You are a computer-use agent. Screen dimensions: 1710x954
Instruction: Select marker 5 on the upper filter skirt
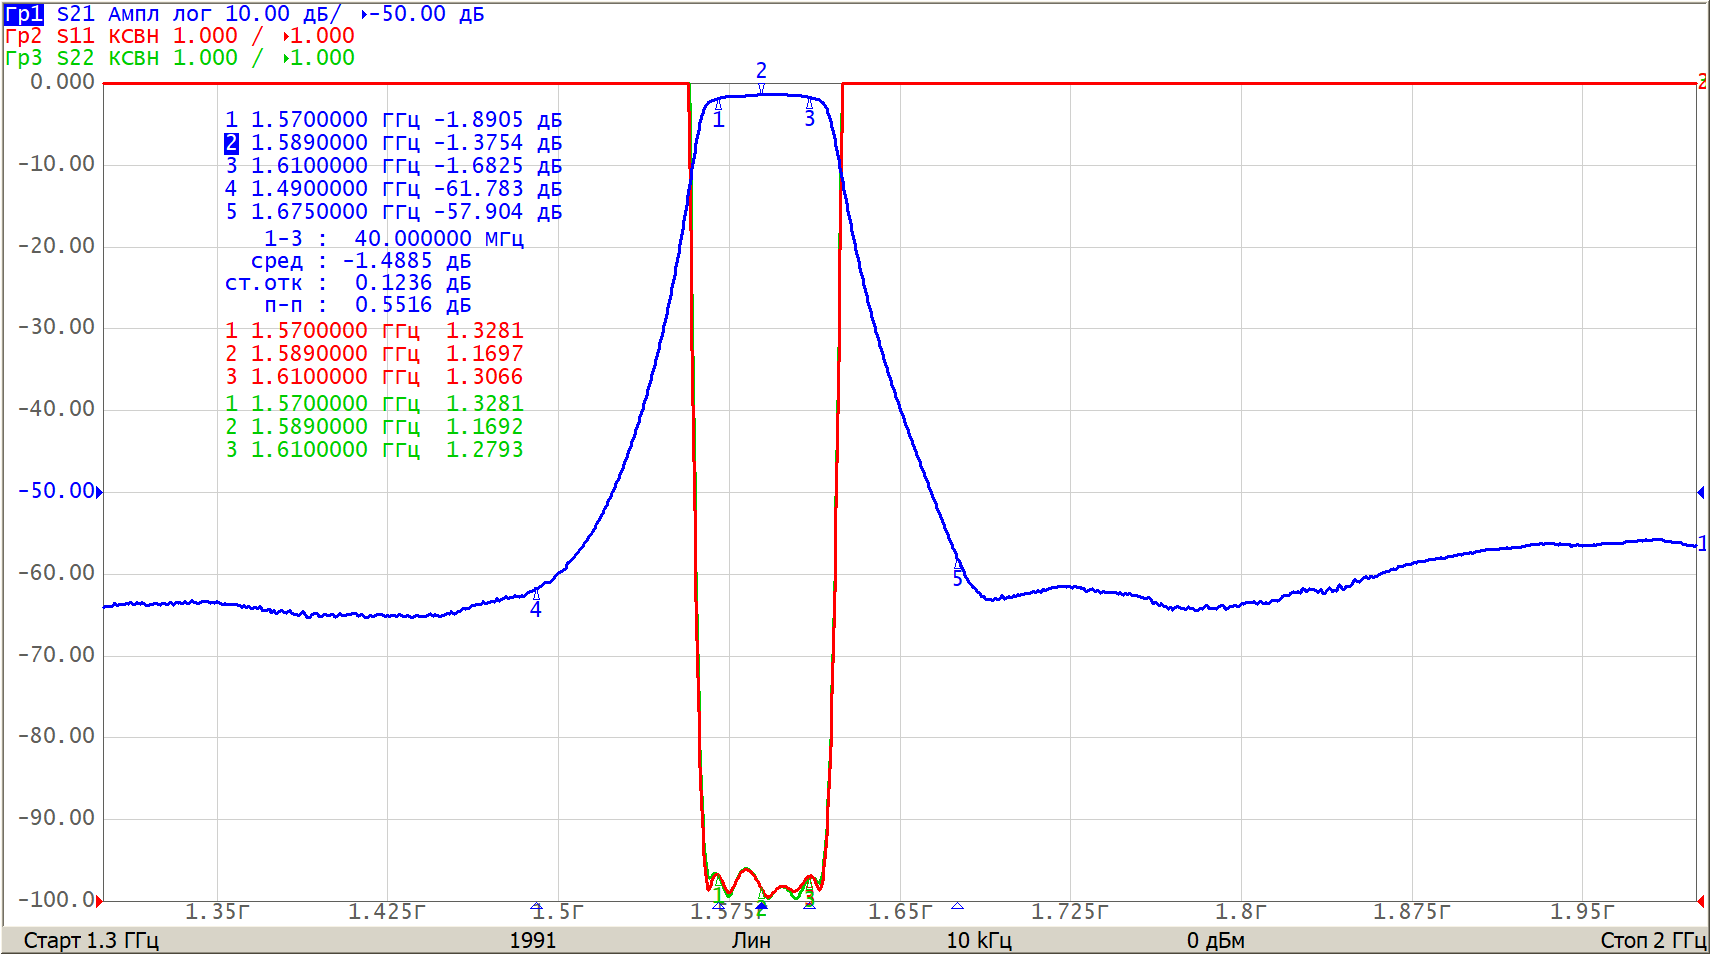[x=957, y=565]
